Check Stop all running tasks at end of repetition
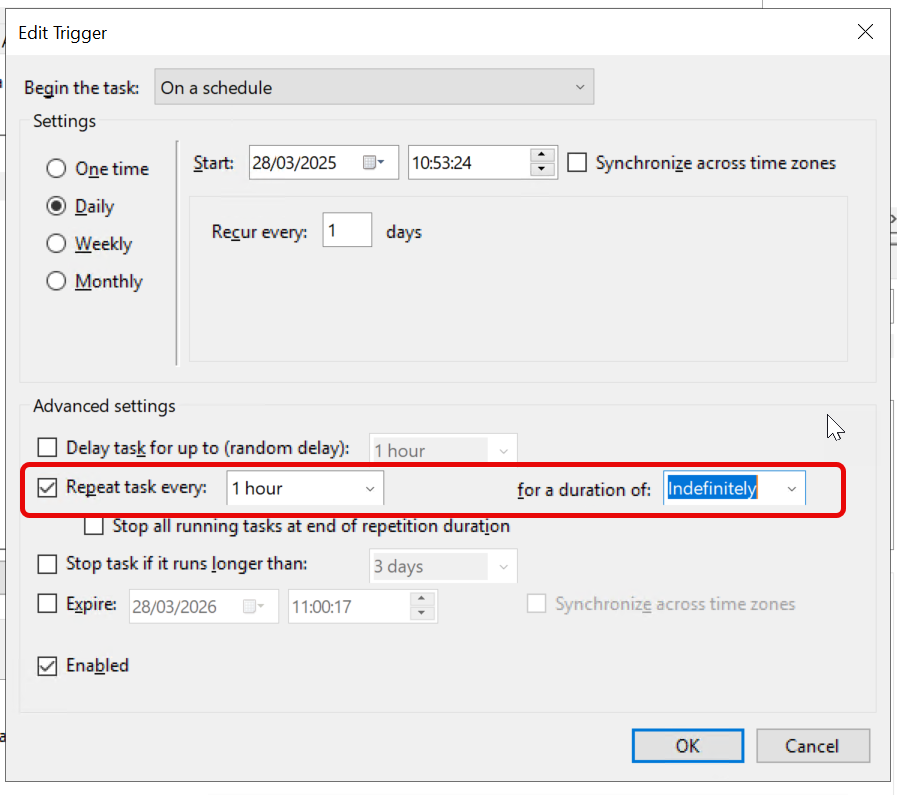The height and width of the screenshot is (795, 897). (x=94, y=526)
